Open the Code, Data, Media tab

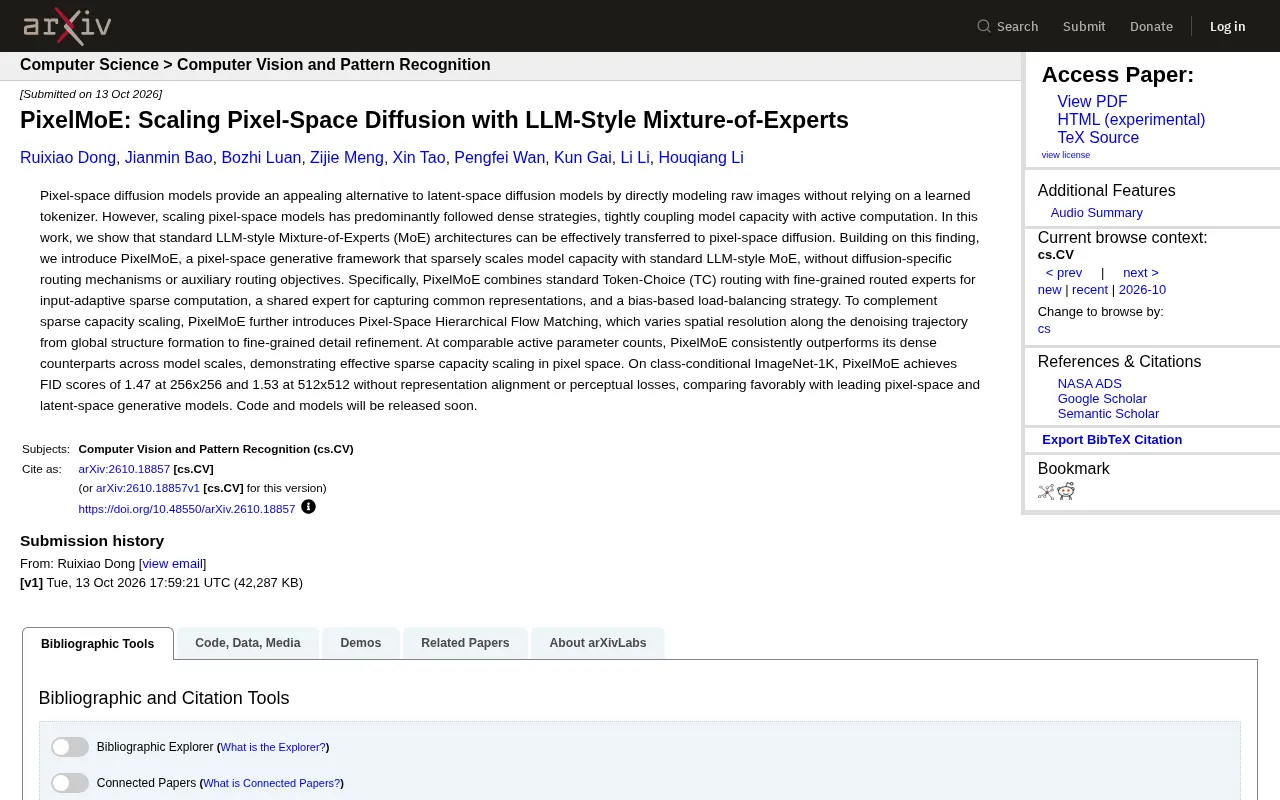click(248, 643)
